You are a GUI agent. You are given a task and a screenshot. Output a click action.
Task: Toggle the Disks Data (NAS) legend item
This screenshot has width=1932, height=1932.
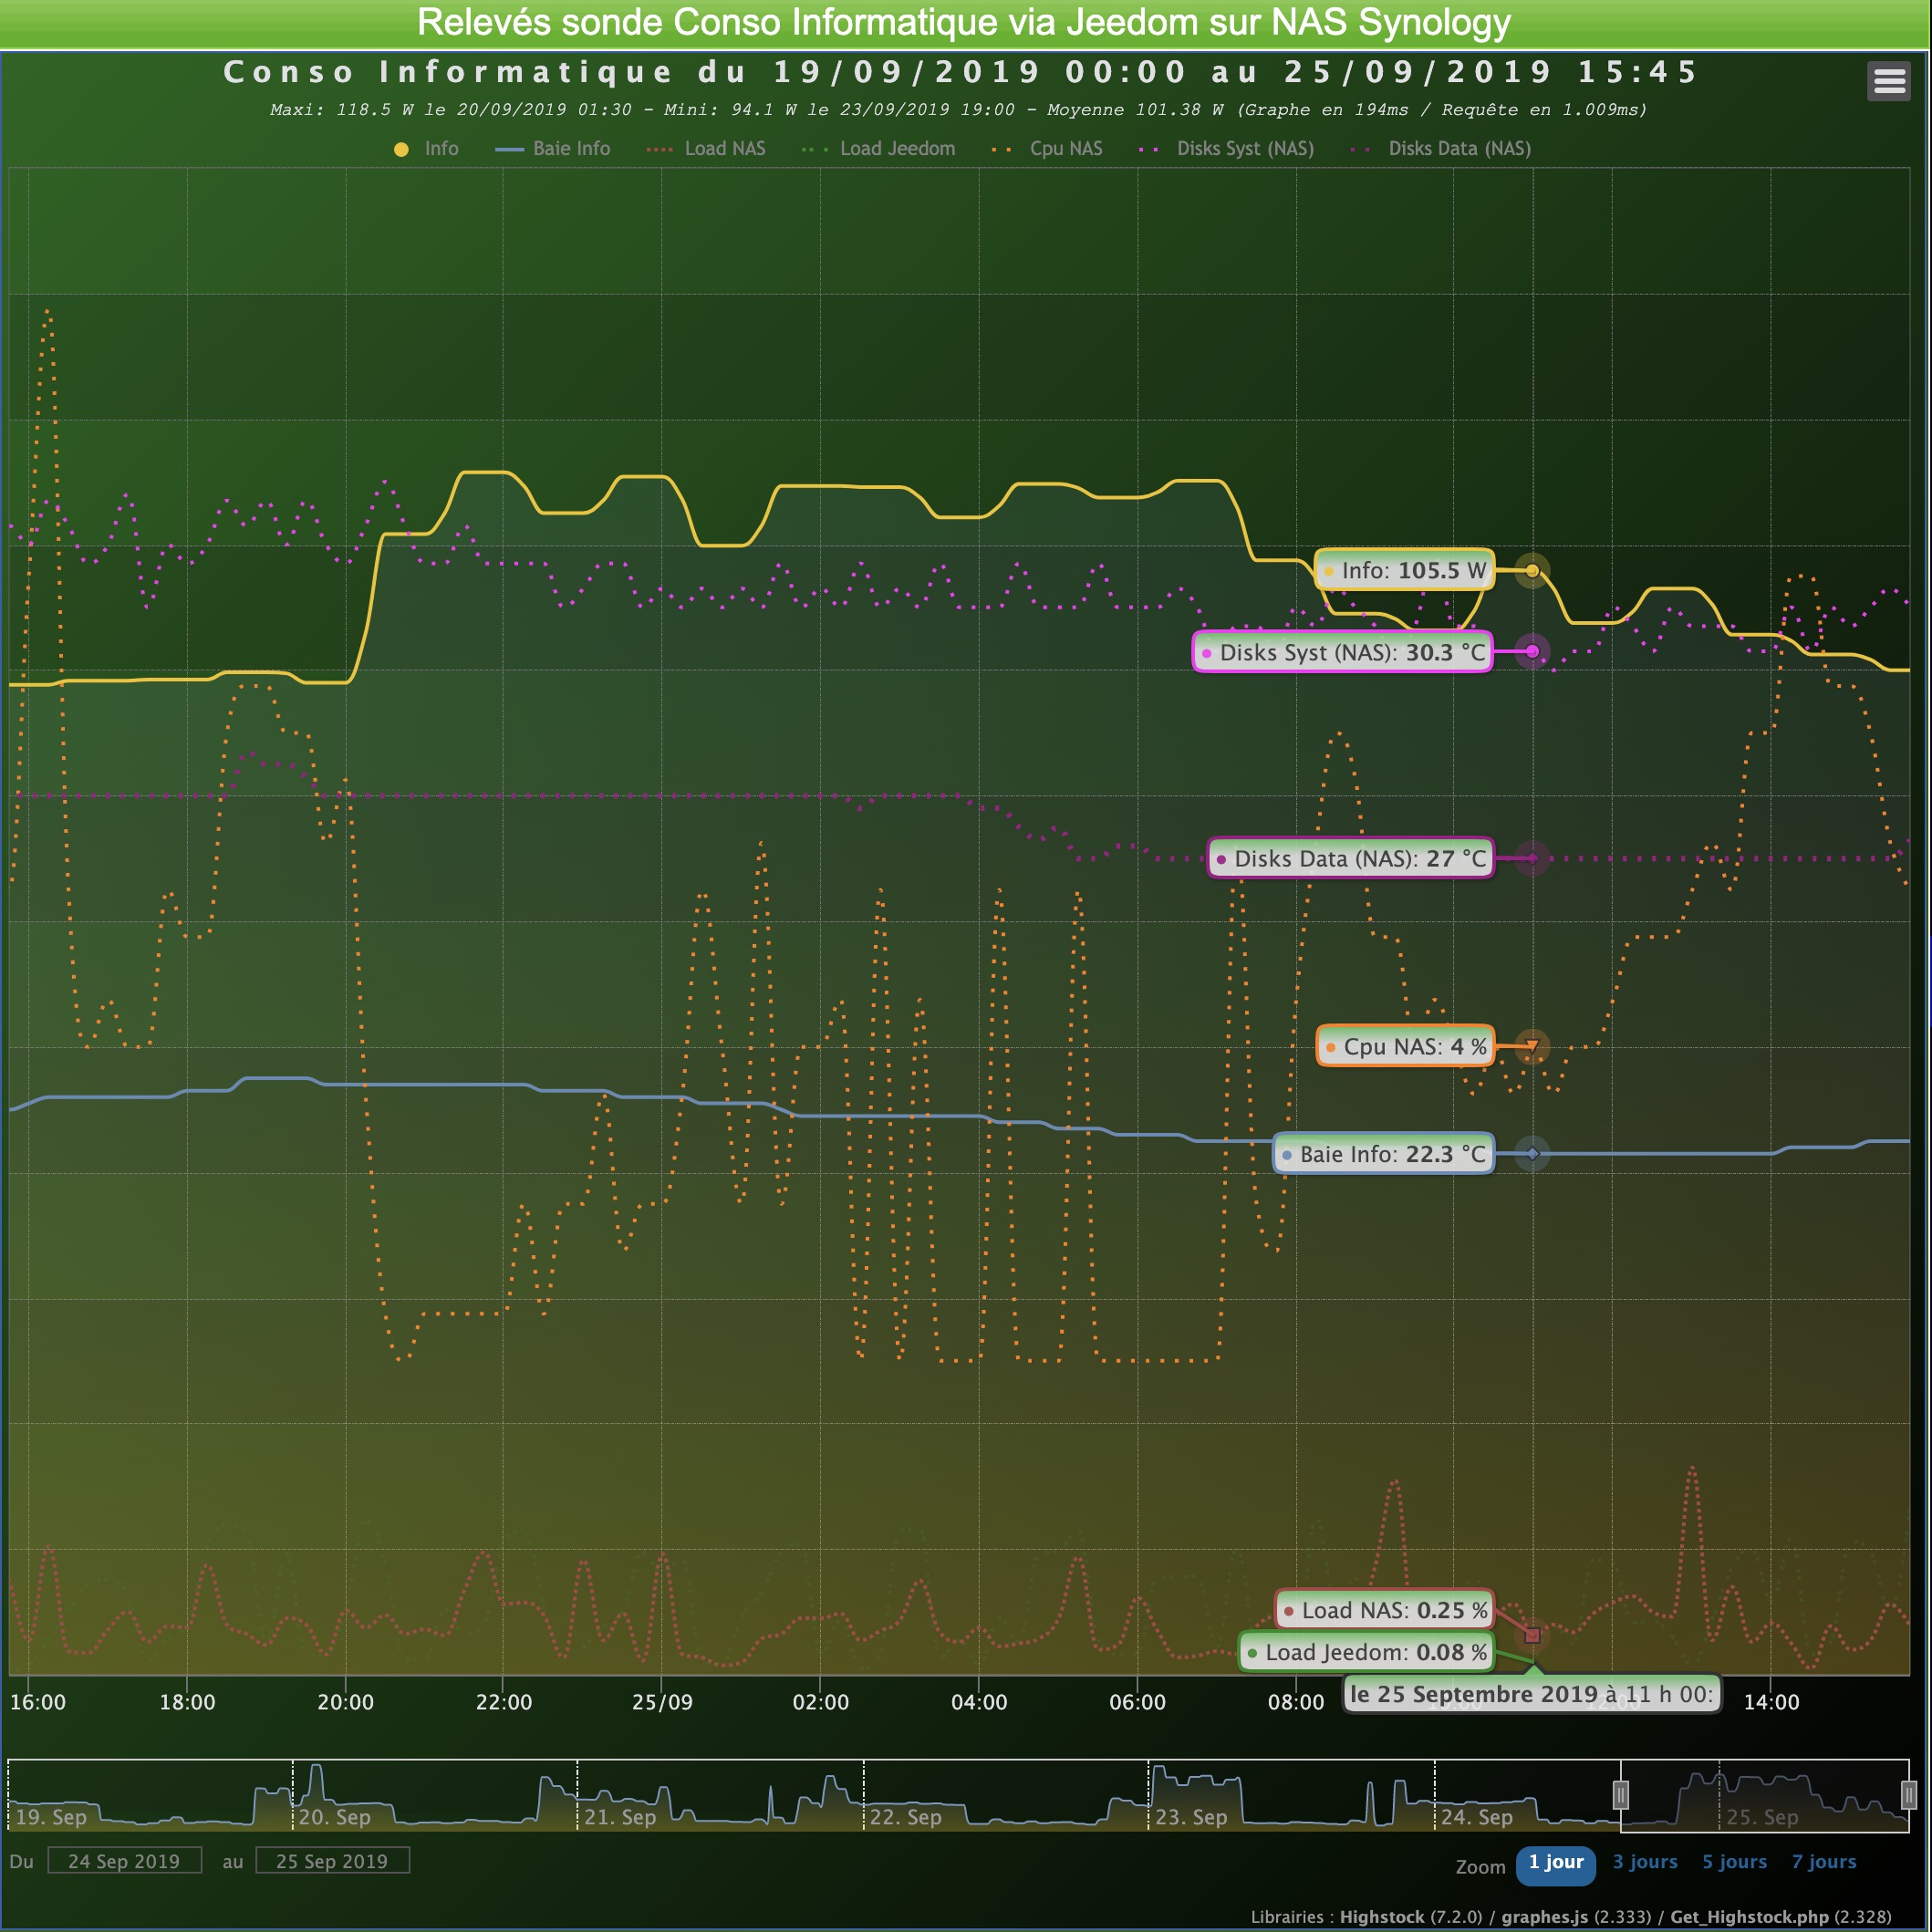(x=1440, y=149)
